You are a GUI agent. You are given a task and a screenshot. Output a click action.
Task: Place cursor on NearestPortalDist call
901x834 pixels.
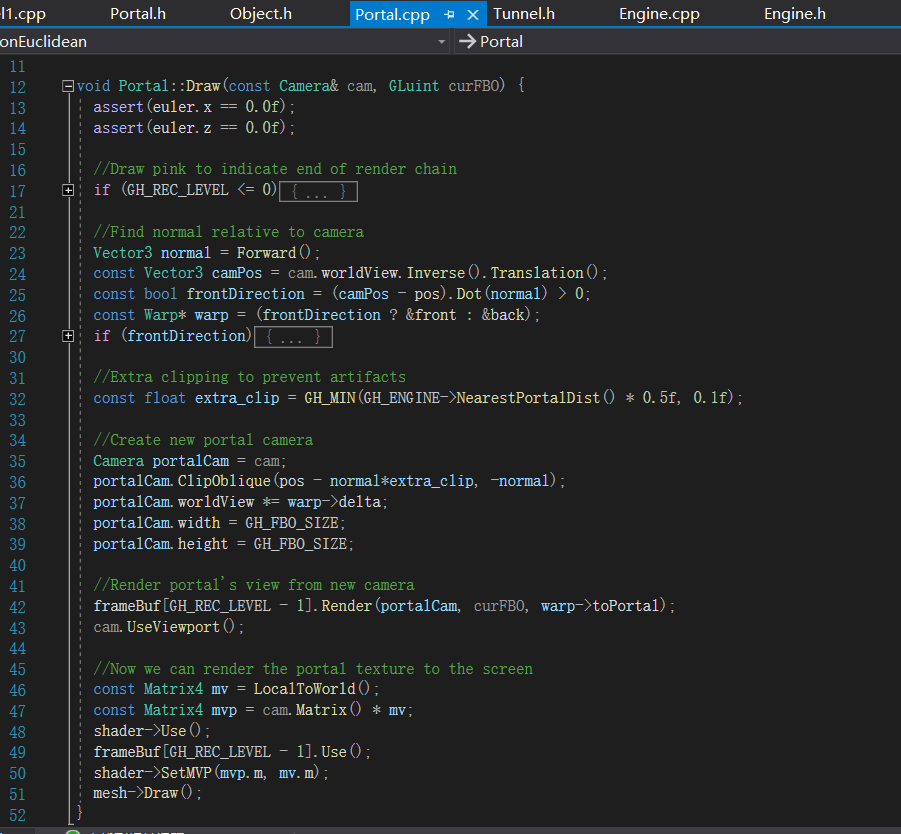[528, 398]
